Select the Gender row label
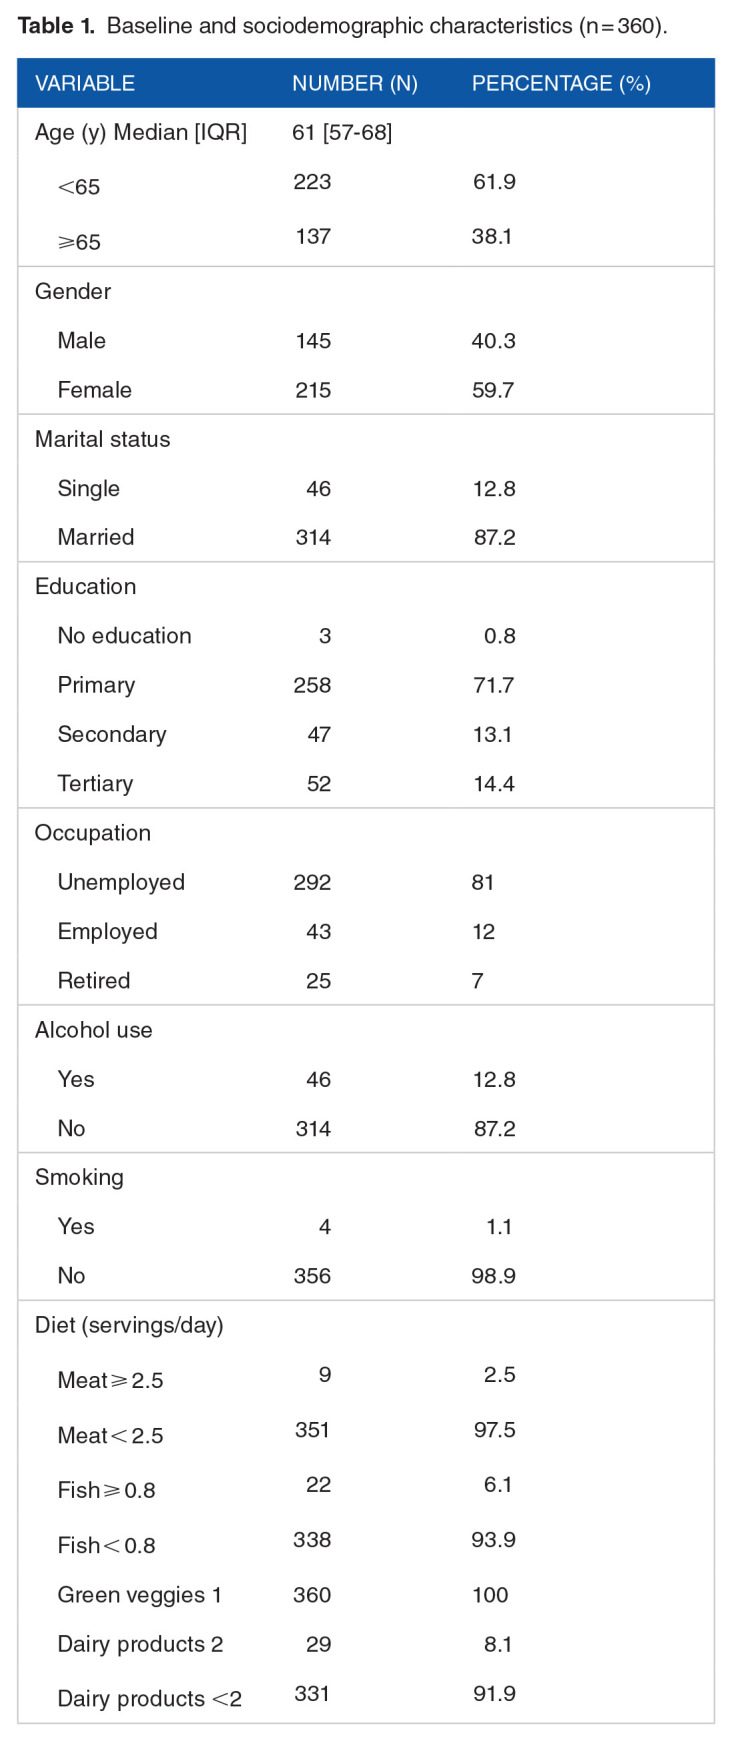Viewport: 732px width, 1741px height. [x=73, y=291]
